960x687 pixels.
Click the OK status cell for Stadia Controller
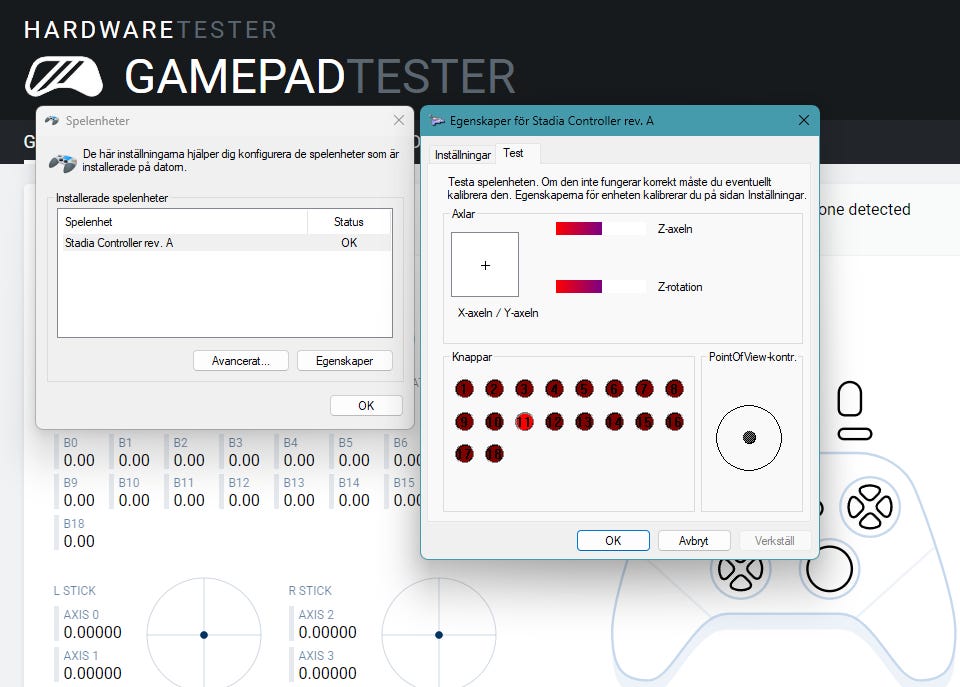point(349,242)
